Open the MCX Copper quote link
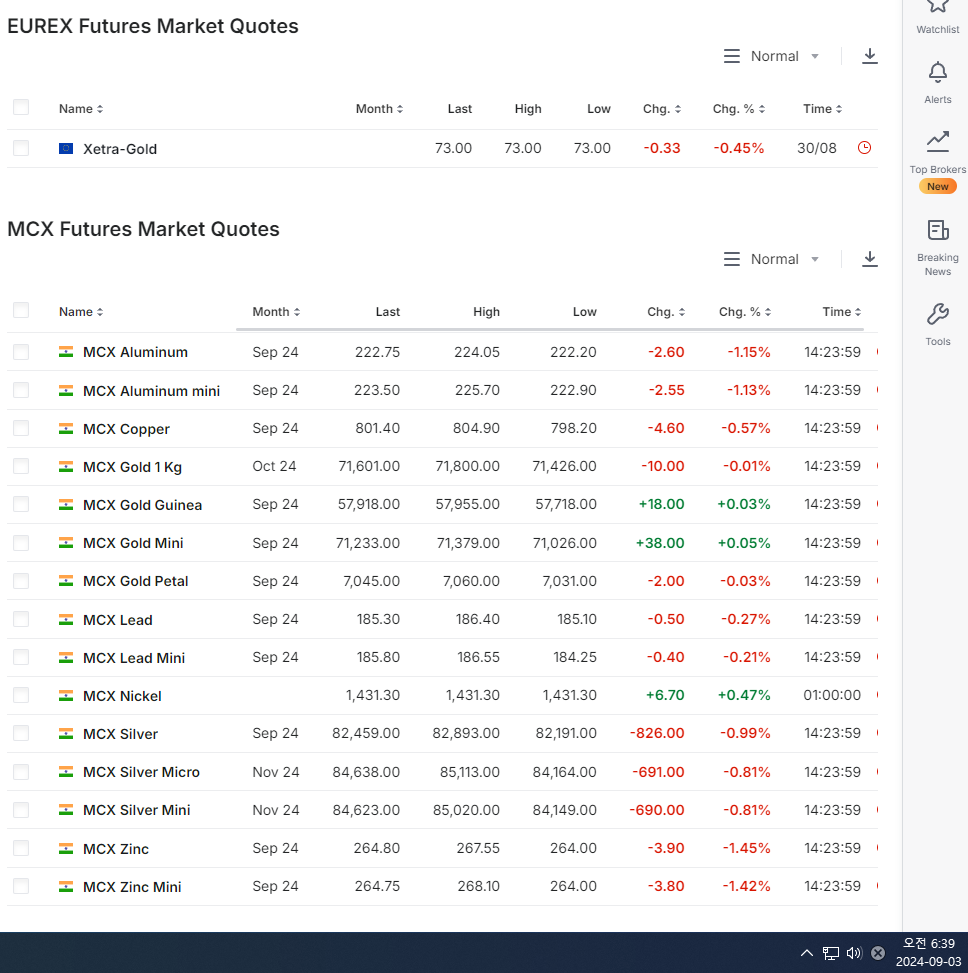968x973 pixels. click(126, 429)
